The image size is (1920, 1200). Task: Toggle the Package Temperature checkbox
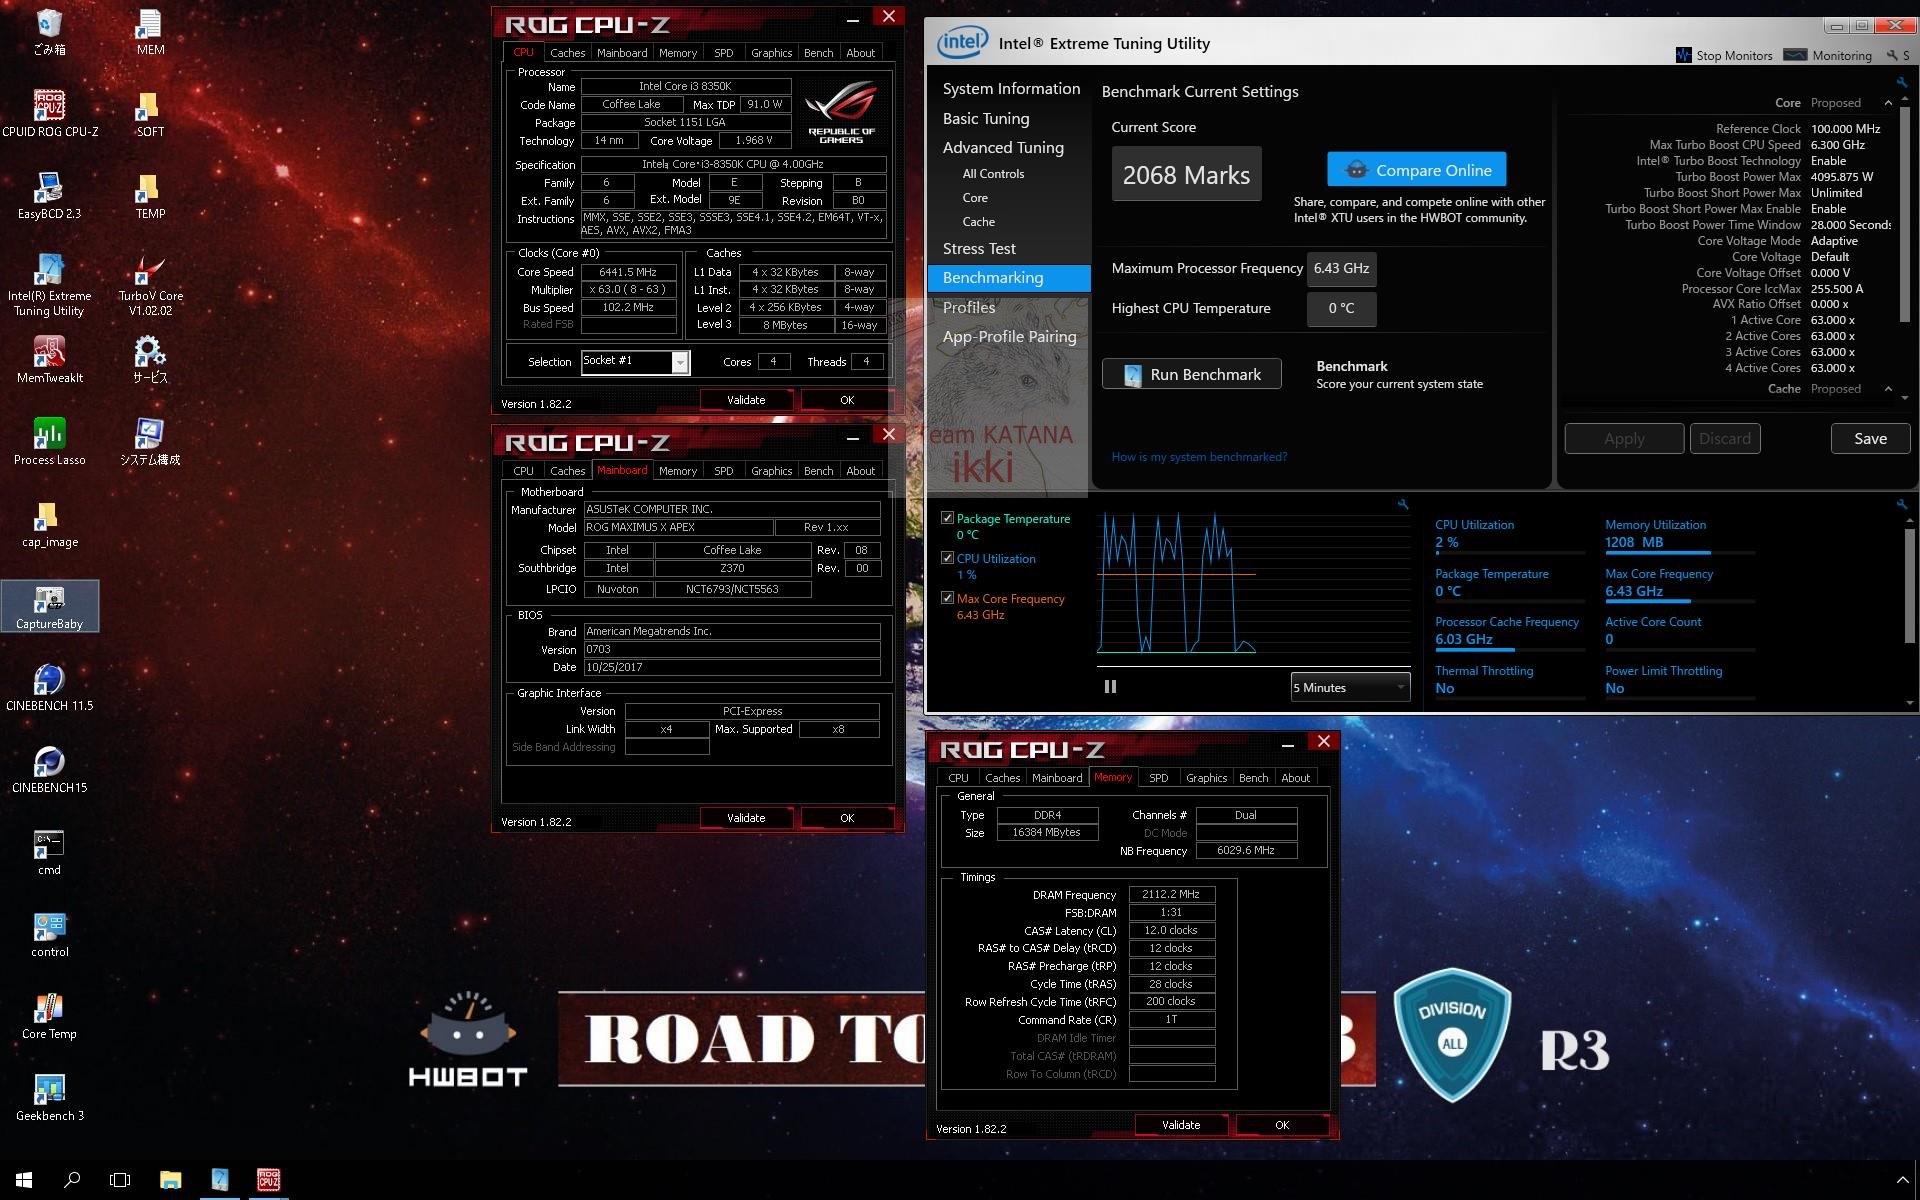point(947,518)
